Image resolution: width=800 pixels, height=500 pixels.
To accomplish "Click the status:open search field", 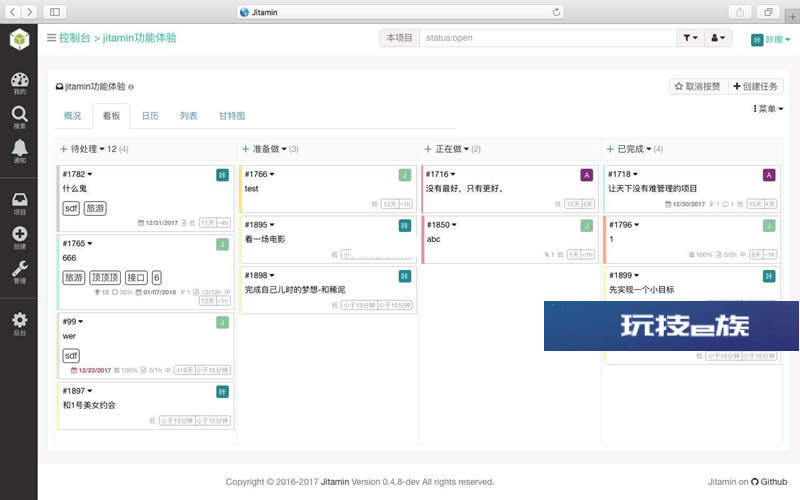I will coord(548,38).
